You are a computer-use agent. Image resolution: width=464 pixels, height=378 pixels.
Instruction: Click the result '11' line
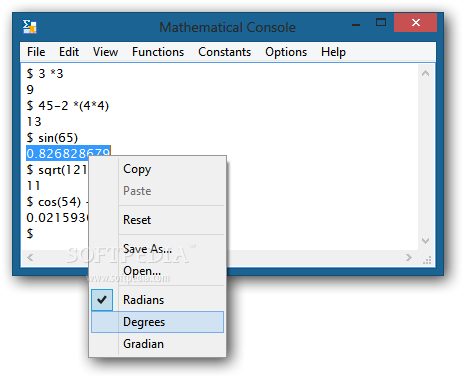(x=33, y=186)
